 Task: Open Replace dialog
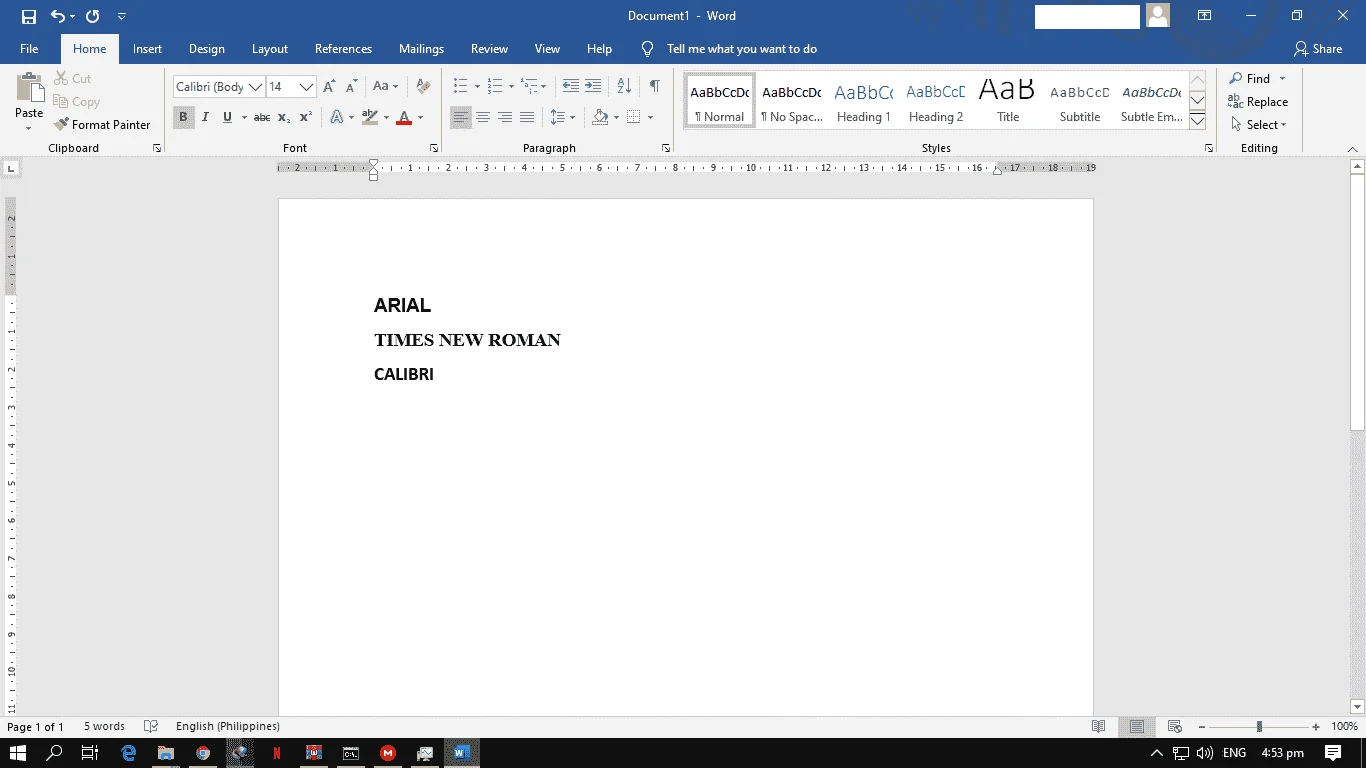(x=1258, y=101)
